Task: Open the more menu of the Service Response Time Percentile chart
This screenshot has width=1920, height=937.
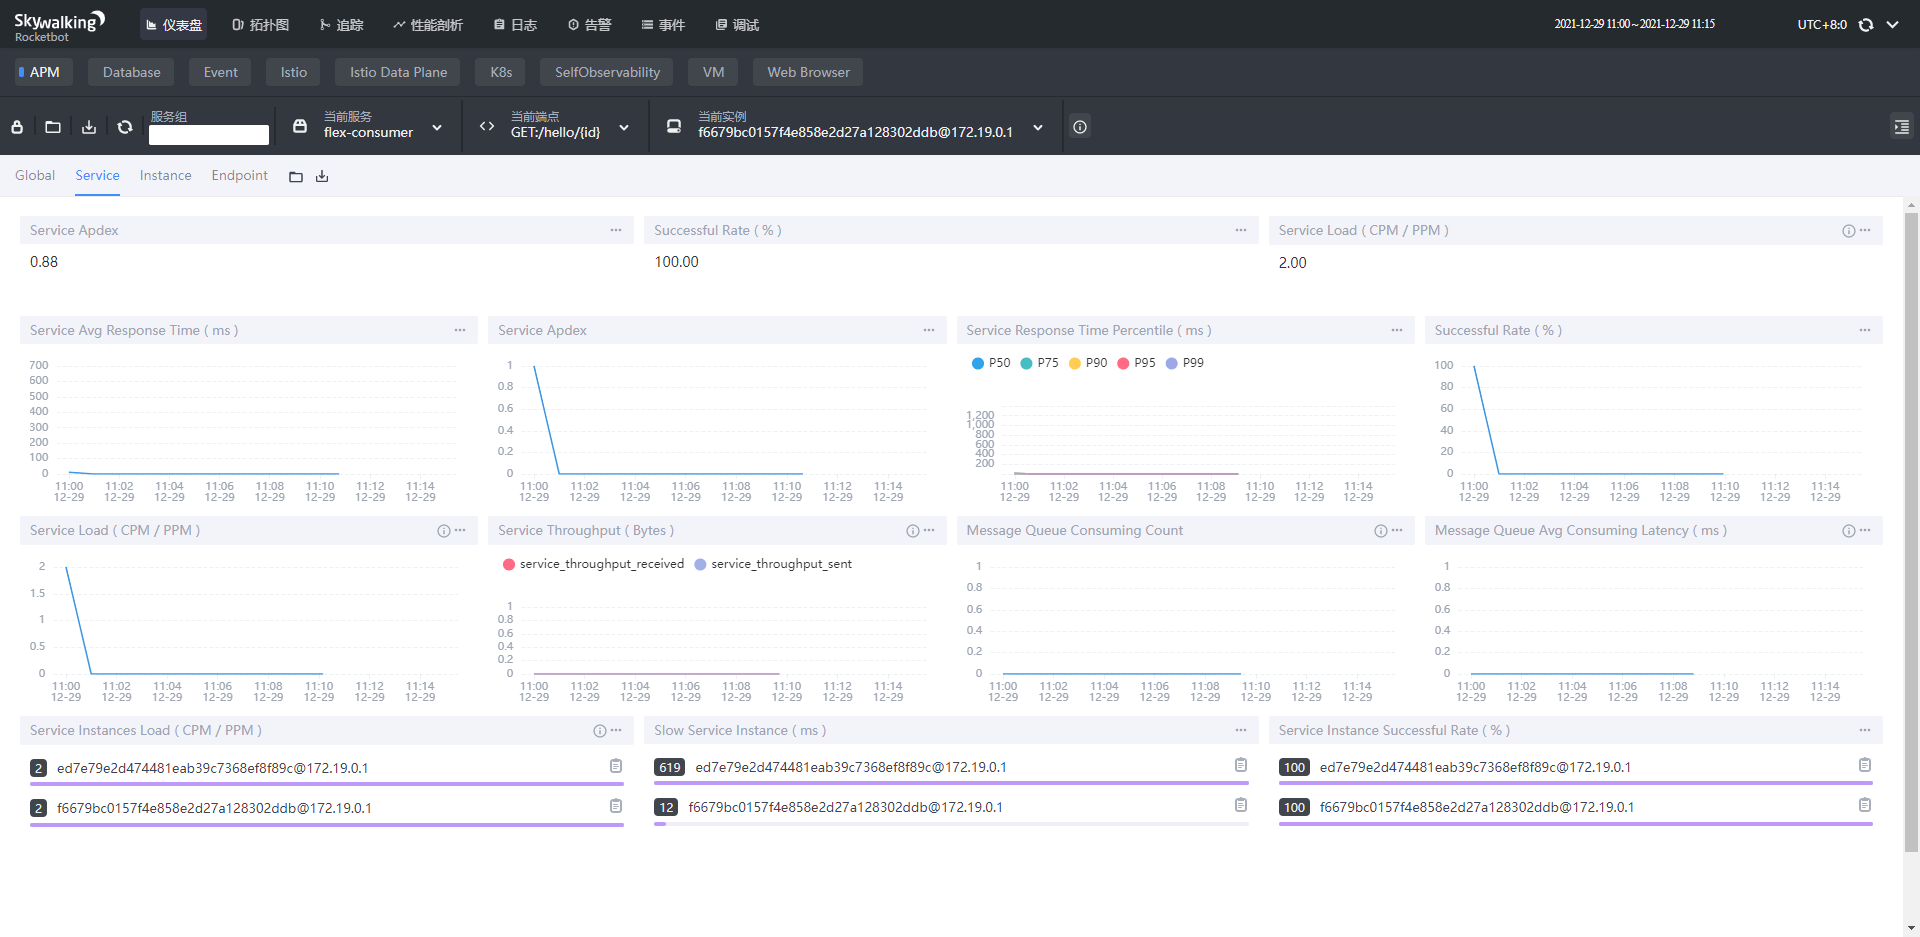Action: click(1397, 330)
